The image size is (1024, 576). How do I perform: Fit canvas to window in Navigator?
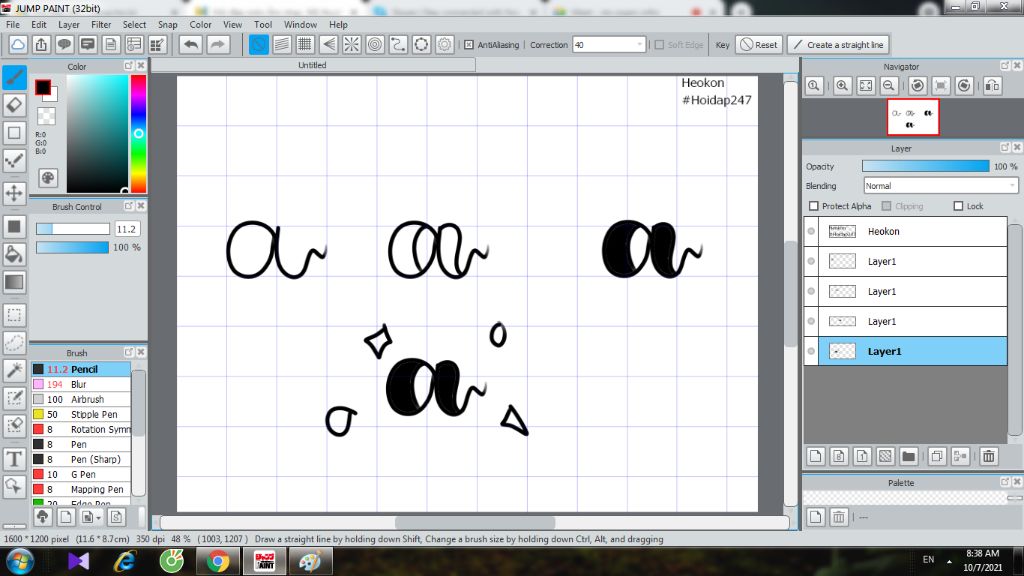tap(865, 86)
